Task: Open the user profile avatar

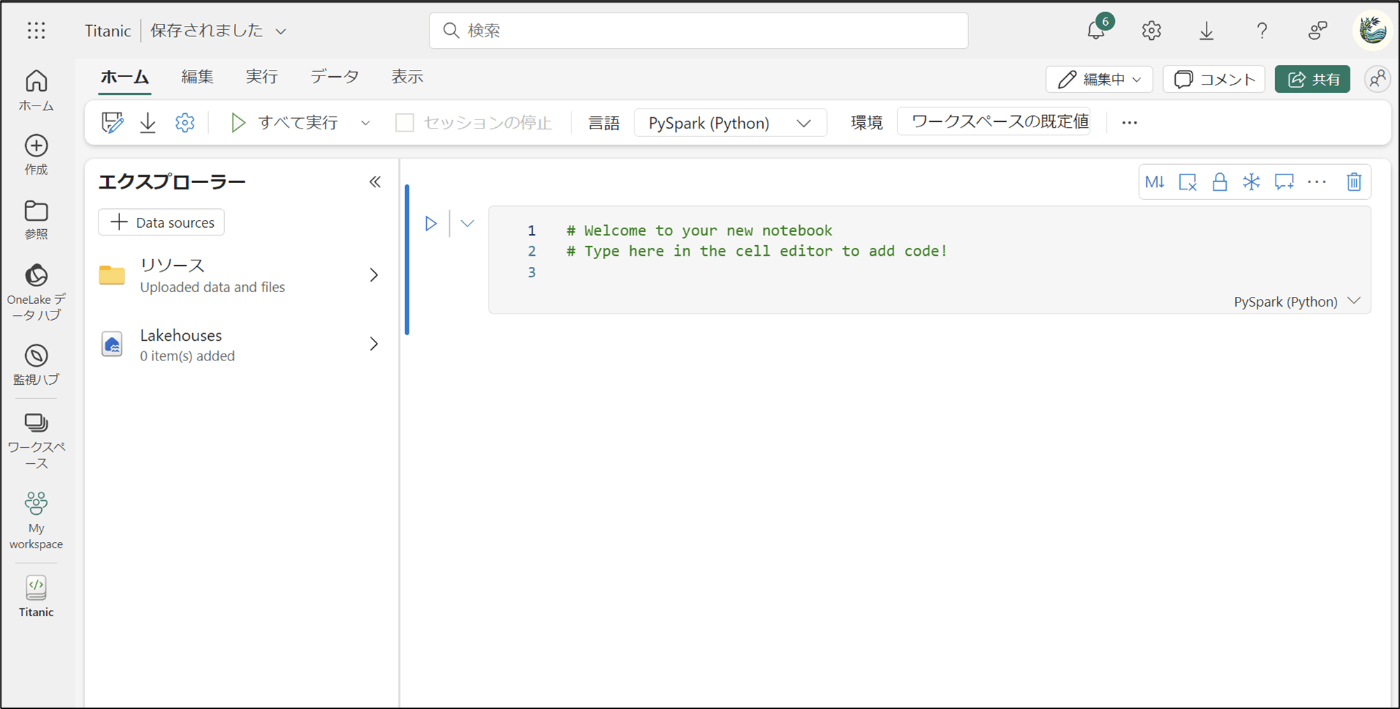Action: [x=1372, y=30]
